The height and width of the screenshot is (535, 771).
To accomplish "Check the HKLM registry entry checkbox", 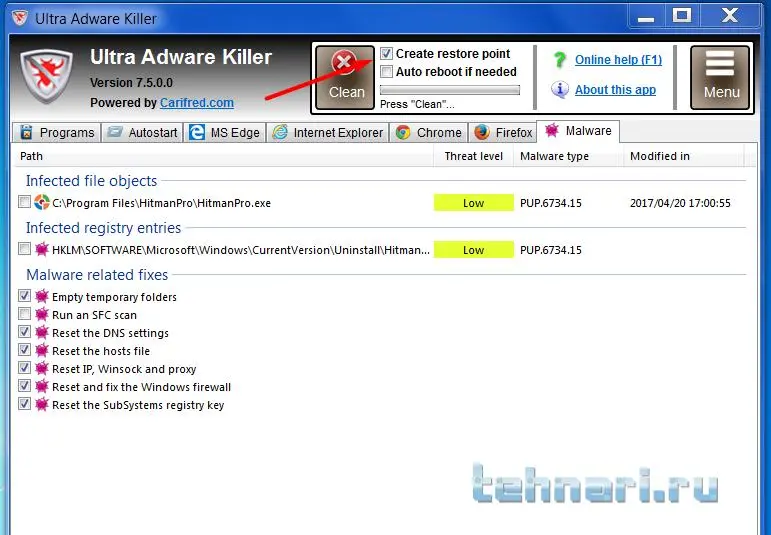I will (24, 249).
